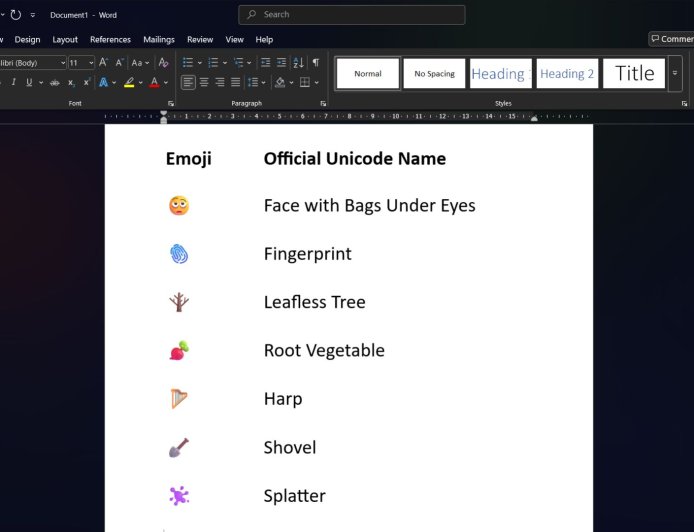Toggle subscript formatting
This screenshot has height=532, width=694.
pos(71,82)
